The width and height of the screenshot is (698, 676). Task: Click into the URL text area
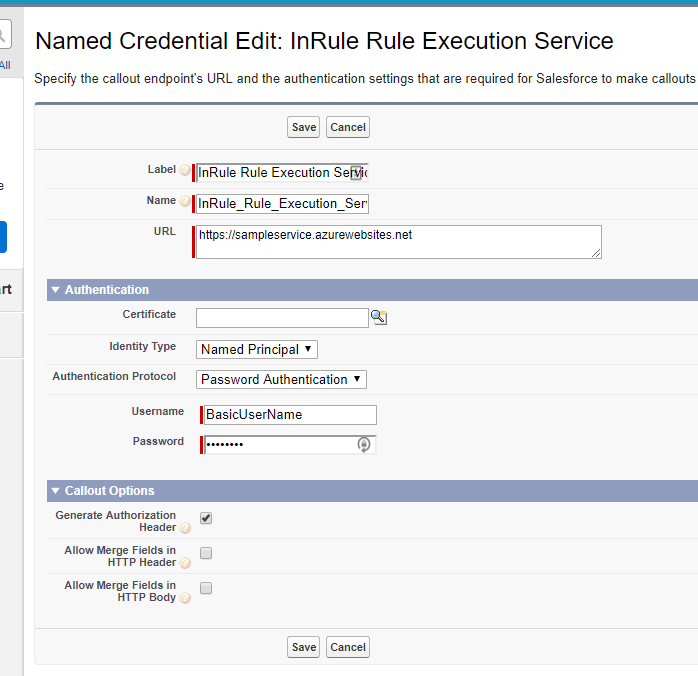click(x=399, y=242)
